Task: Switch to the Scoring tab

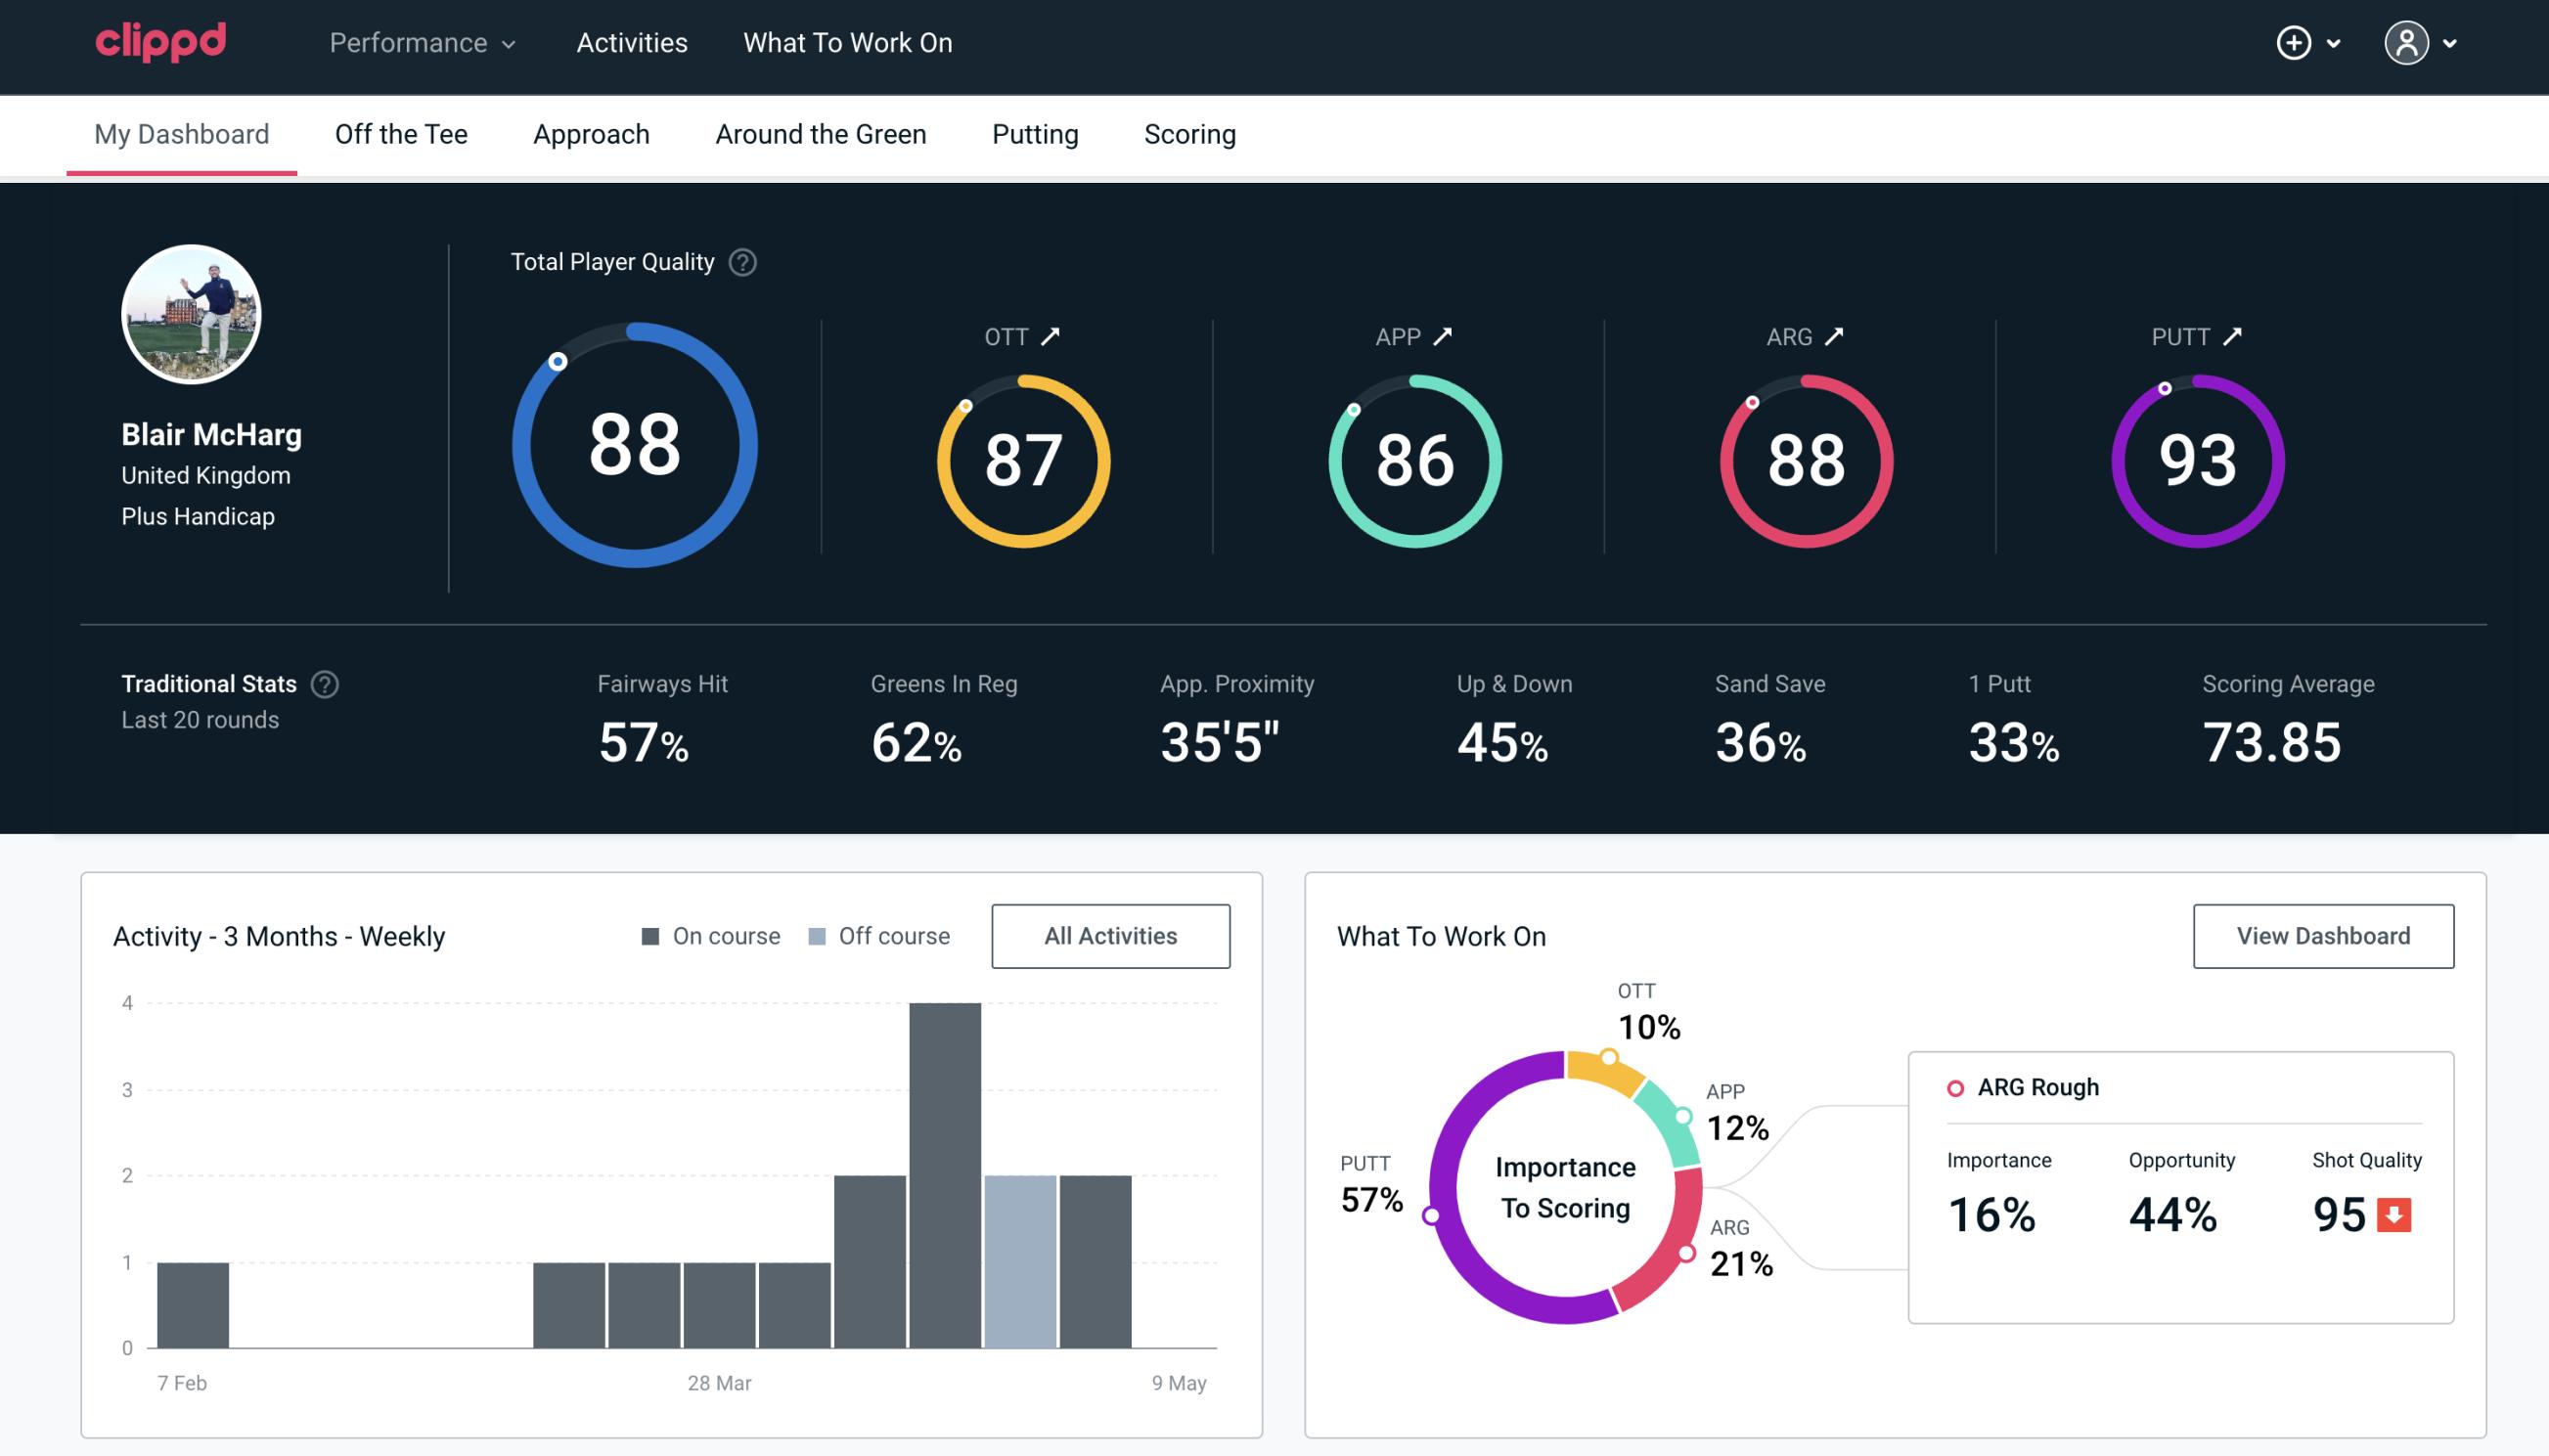Action: pos(1190,133)
